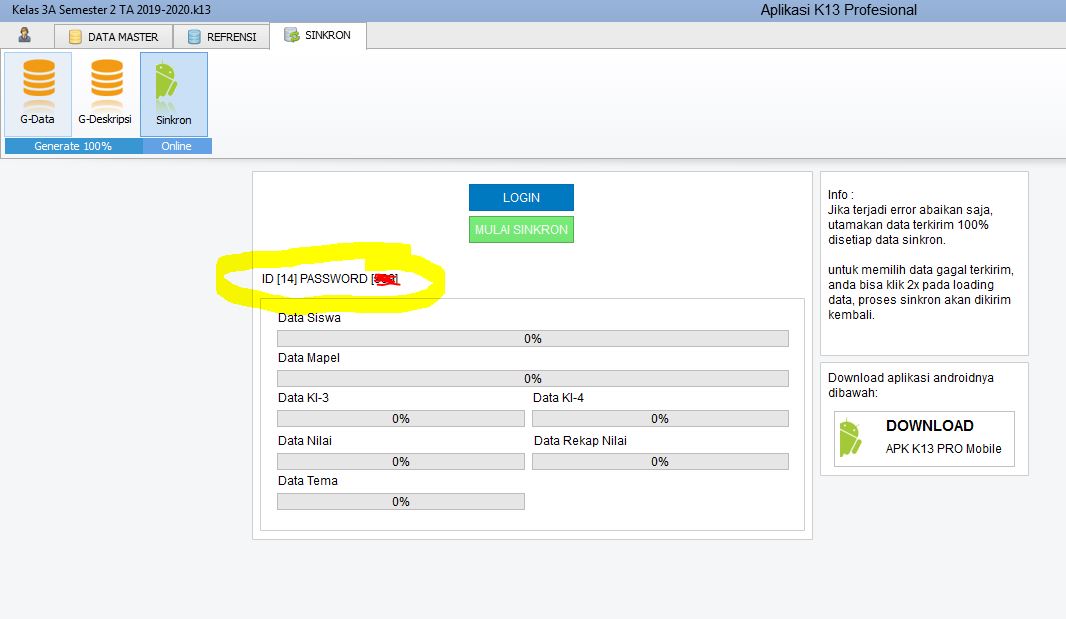Image resolution: width=1066 pixels, height=619 pixels.
Task: Select the Sinkron Android ribbon icon
Action: click(x=166, y=86)
